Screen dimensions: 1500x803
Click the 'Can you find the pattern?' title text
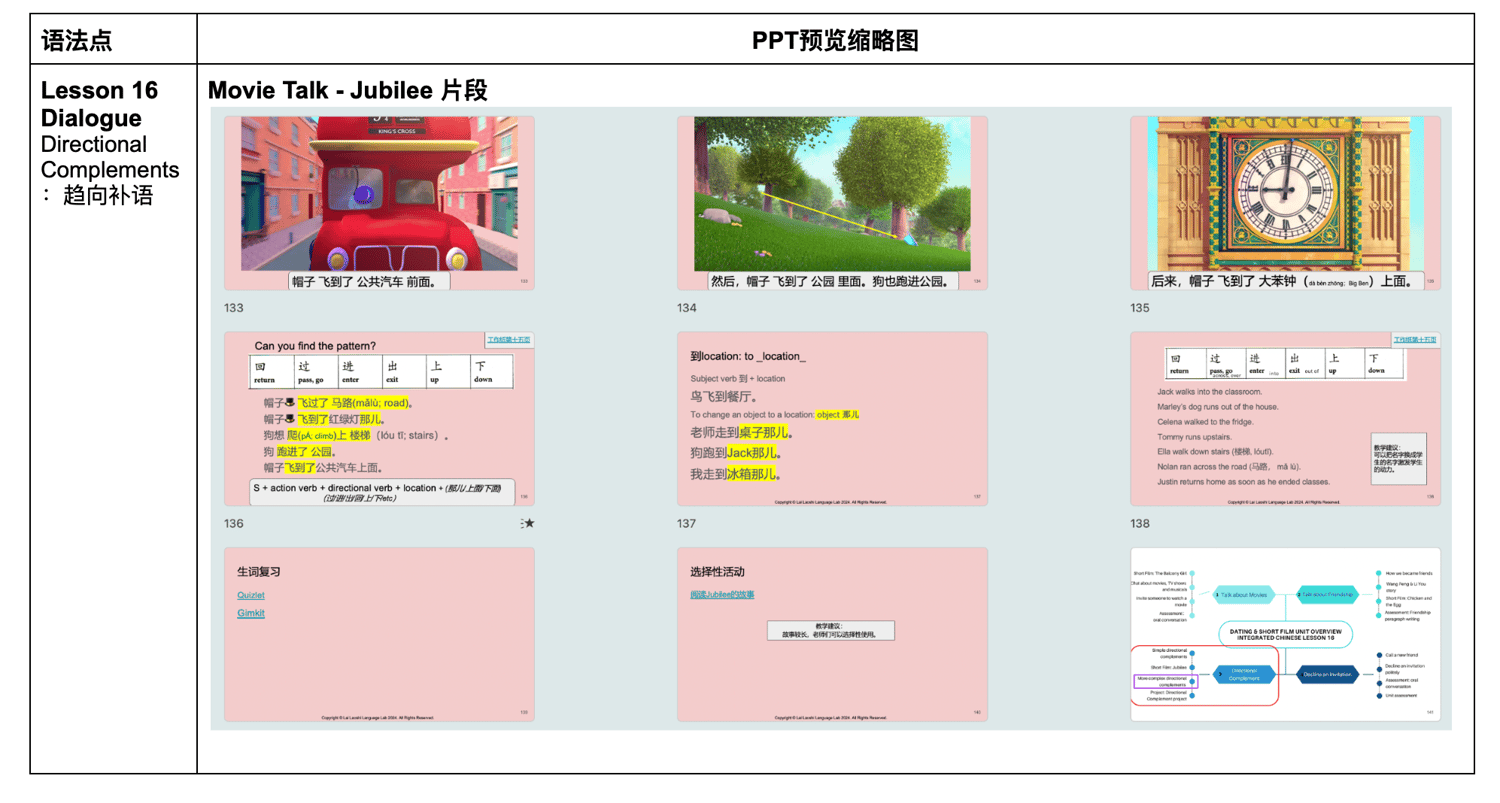click(315, 346)
